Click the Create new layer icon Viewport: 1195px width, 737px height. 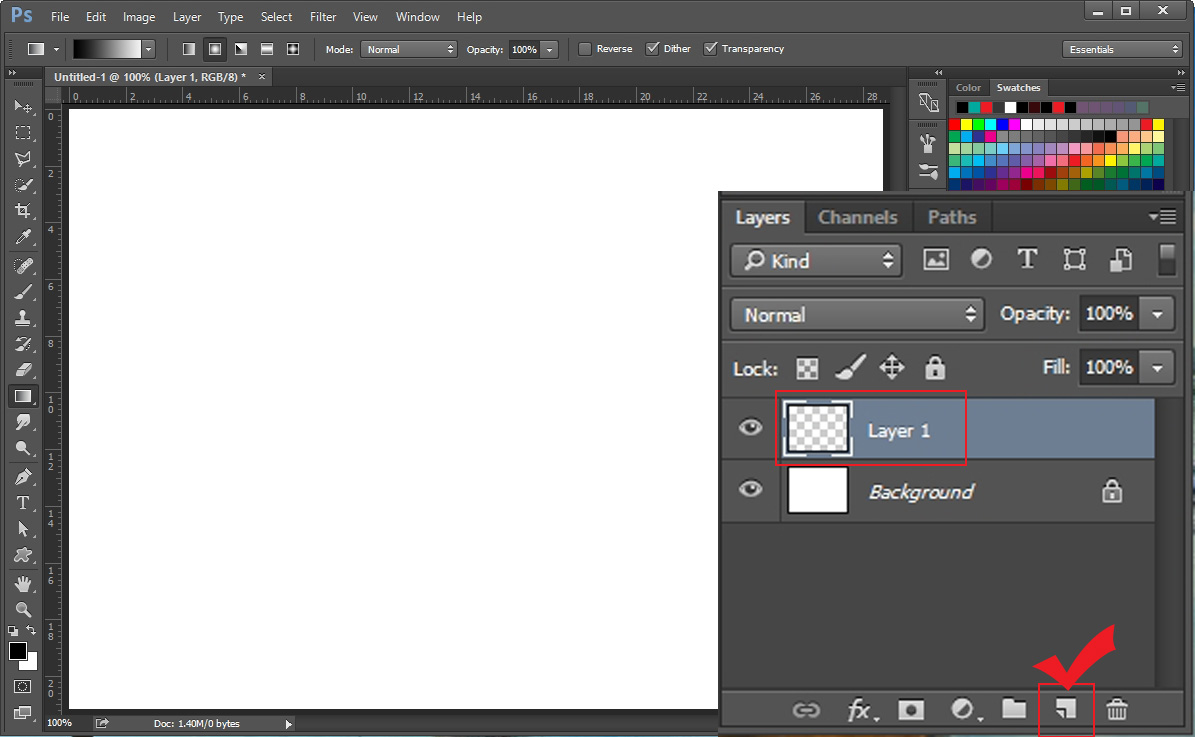pyautogui.click(x=1065, y=710)
